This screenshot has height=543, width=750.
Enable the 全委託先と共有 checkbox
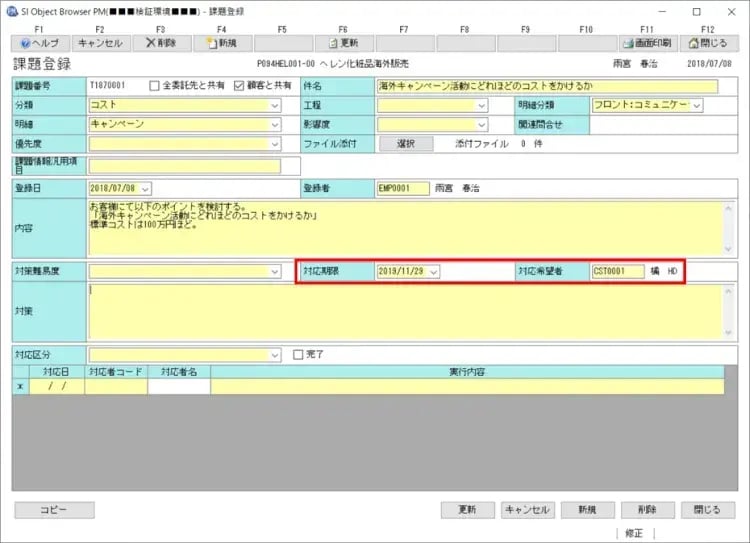pos(154,86)
